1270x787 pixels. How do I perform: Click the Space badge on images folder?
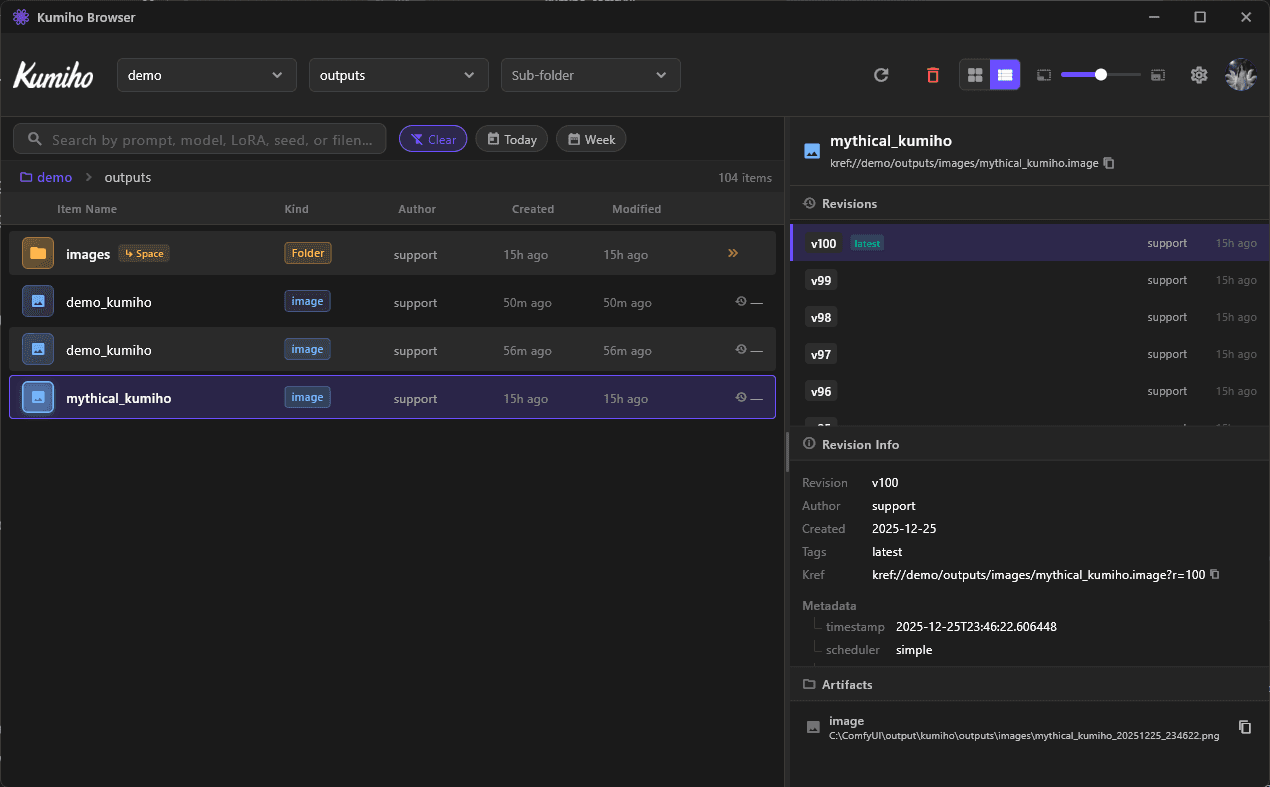pyautogui.click(x=143, y=253)
